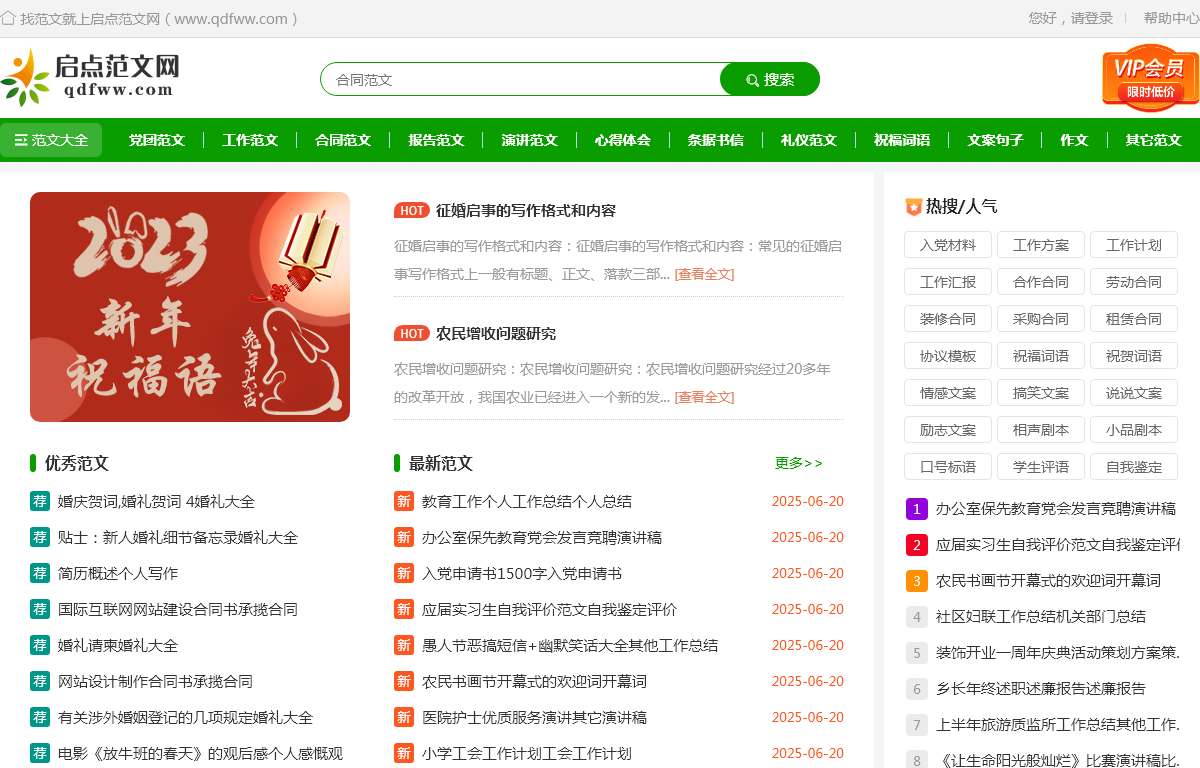Click the 热搜/人气 shield icon
The width and height of the screenshot is (1200, 768).
(913, 207)
